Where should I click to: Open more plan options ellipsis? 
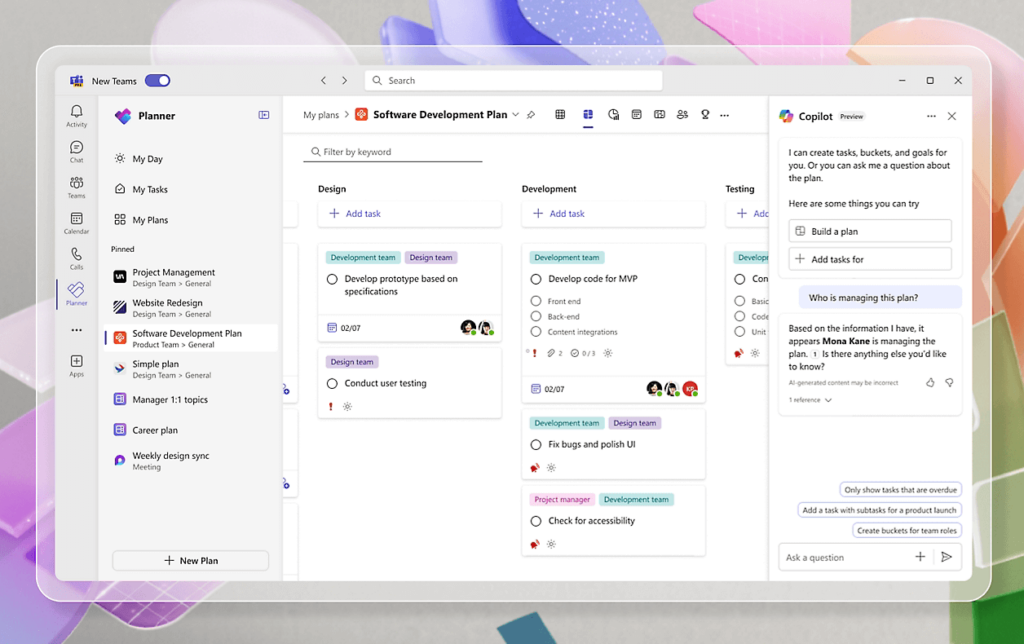click(x=724, y=115)
